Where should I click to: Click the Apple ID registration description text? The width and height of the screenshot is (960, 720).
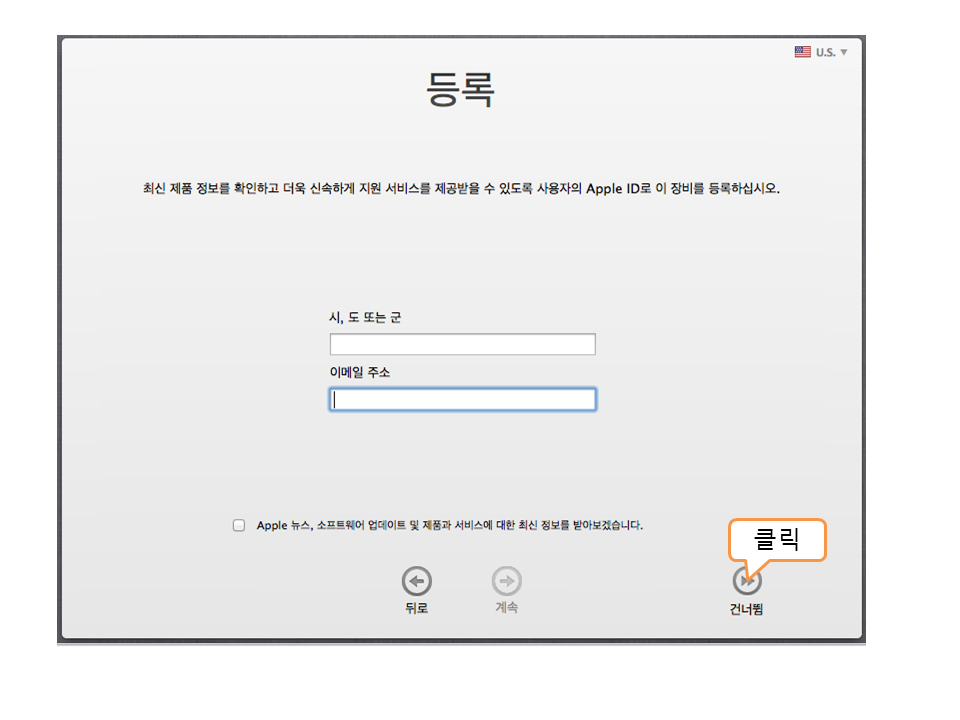coord(460,188)
